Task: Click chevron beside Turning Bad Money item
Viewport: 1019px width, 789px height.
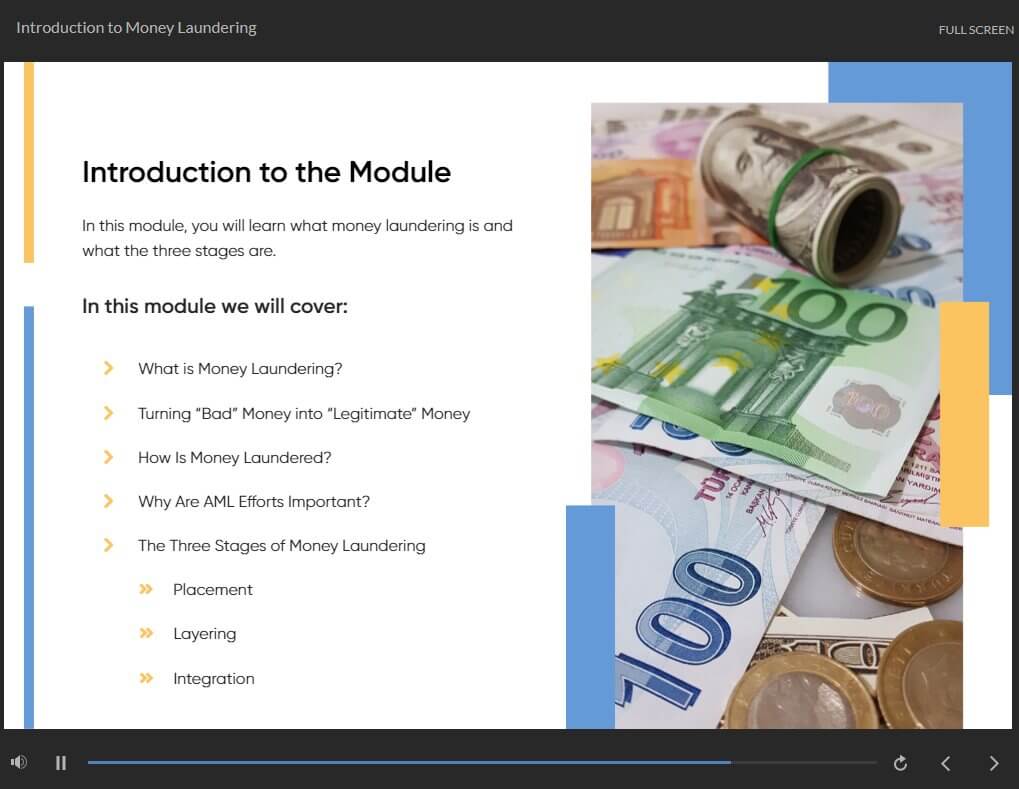Action: (x=109, y=413)
